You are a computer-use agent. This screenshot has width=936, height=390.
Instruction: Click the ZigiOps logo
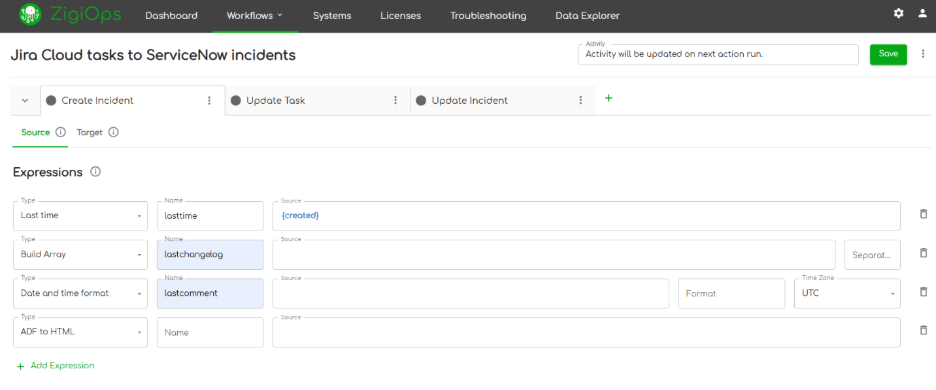[70, 14]
